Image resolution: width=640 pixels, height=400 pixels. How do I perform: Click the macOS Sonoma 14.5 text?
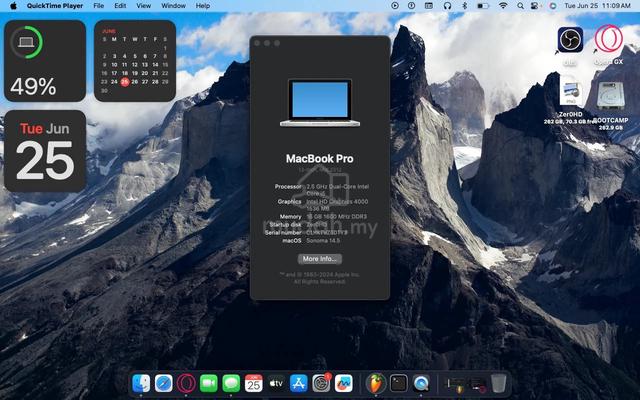[323, 240]
